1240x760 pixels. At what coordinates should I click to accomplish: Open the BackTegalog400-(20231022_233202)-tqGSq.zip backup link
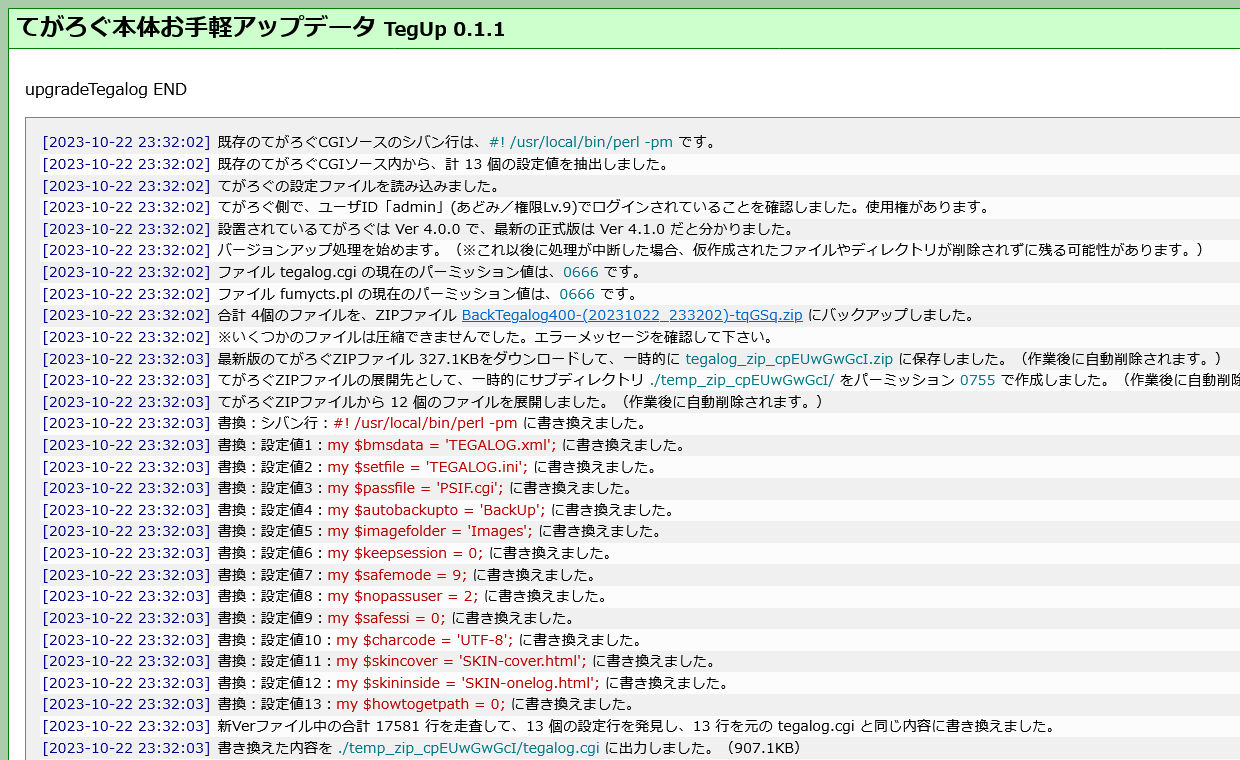[x=632, y=315]
